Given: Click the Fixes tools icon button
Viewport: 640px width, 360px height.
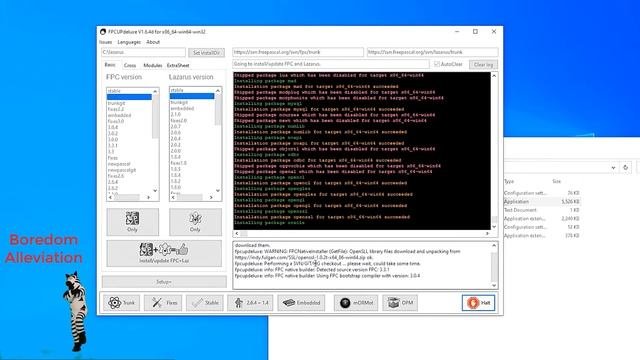Looking at the screenshot, I should click(x=163, y=303).
